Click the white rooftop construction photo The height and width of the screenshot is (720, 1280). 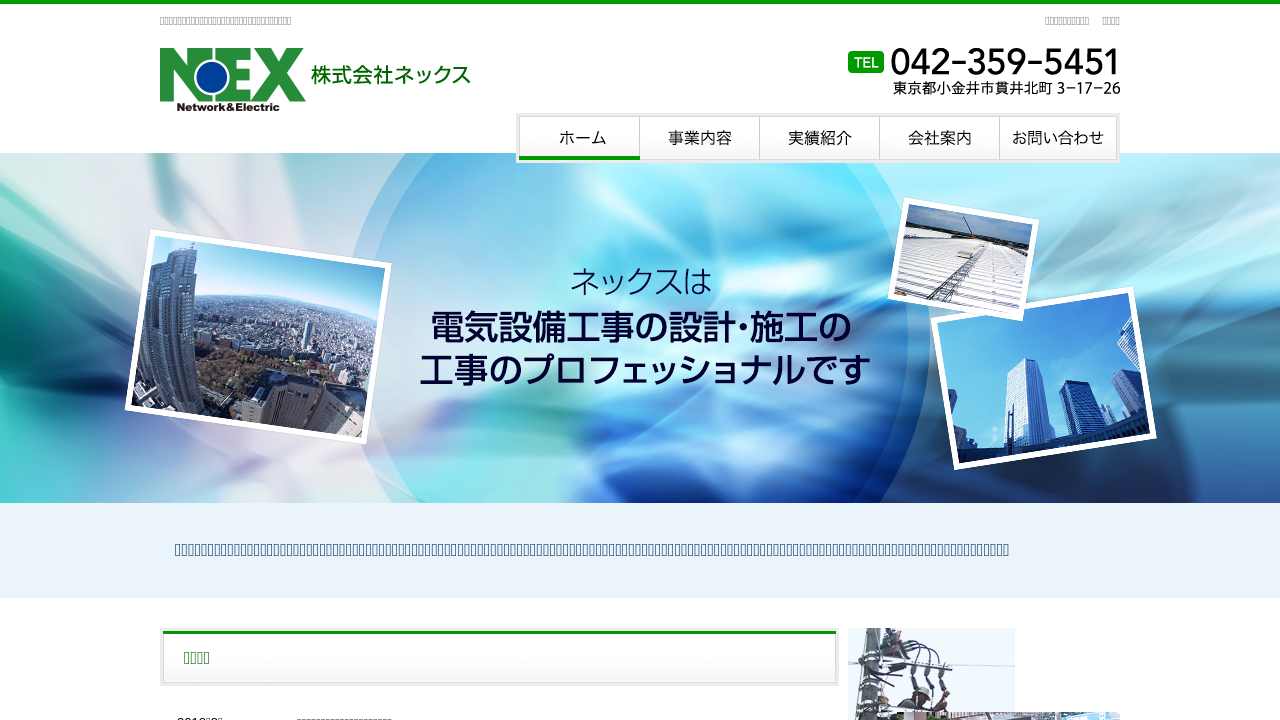point(962,258)
